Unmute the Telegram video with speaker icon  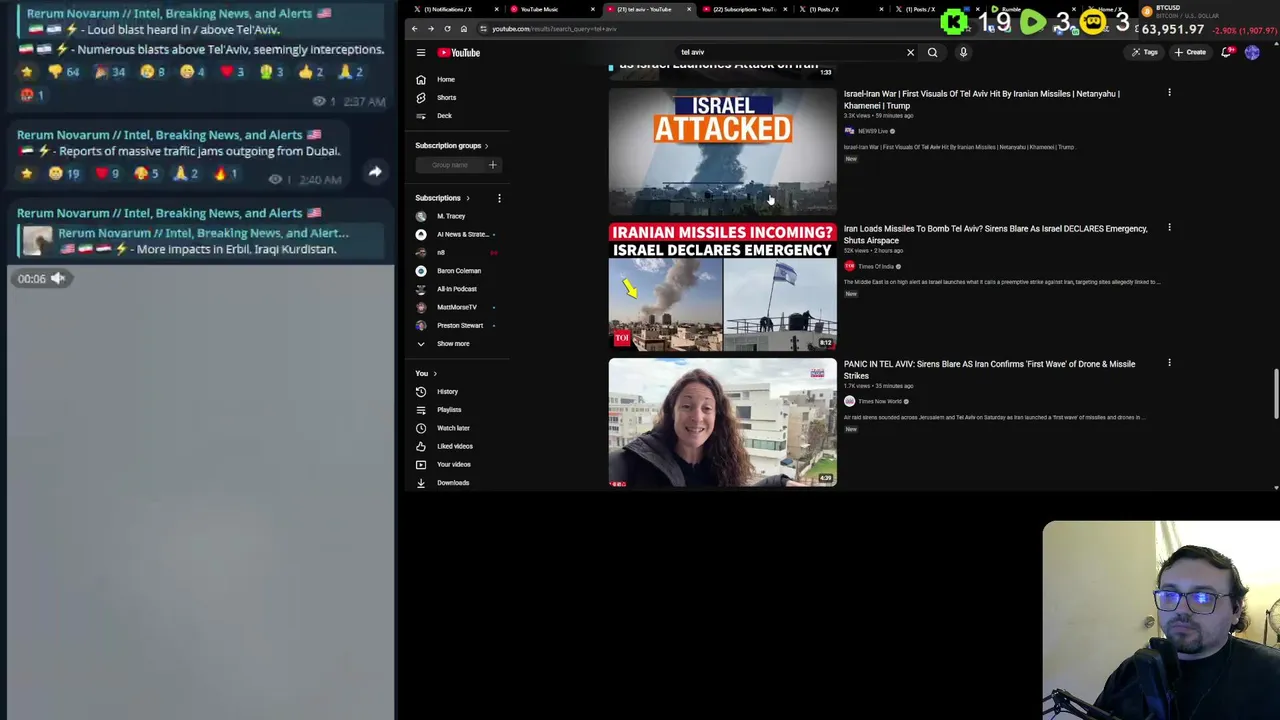coord(58,278)
